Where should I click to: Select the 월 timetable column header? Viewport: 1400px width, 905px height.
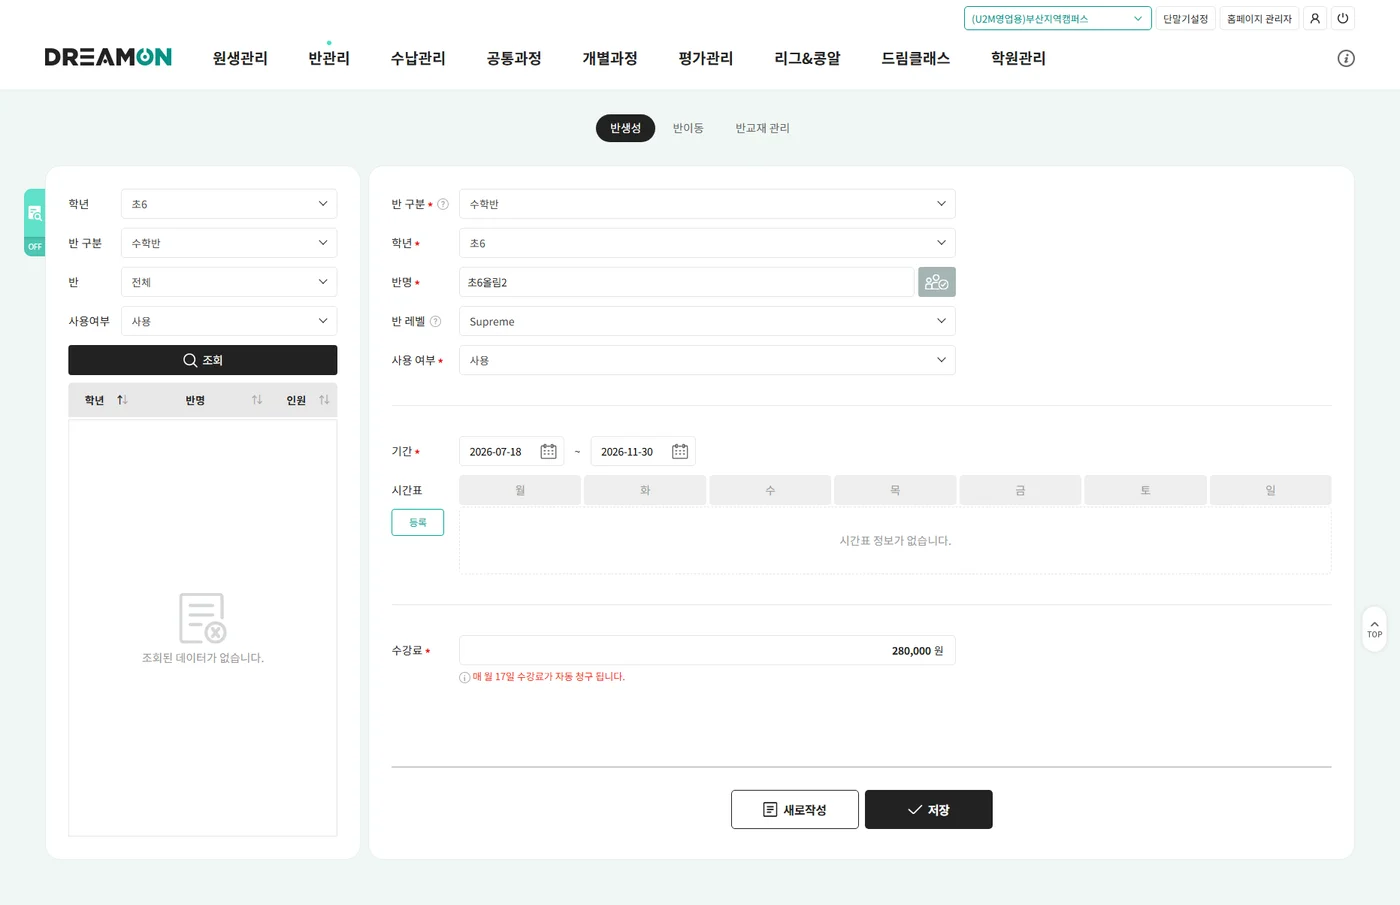coord(520,490)
